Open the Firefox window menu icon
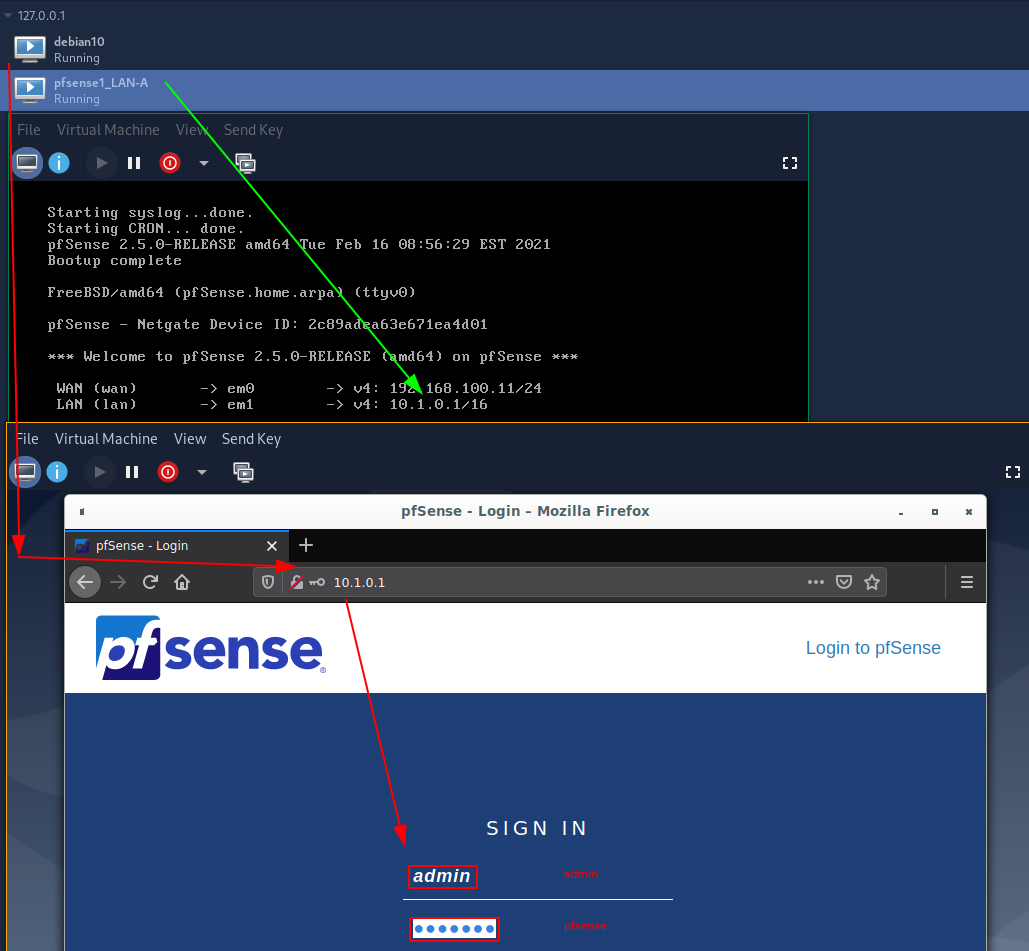This screenshot has width=1029, height=951. (x=82, y=512)
